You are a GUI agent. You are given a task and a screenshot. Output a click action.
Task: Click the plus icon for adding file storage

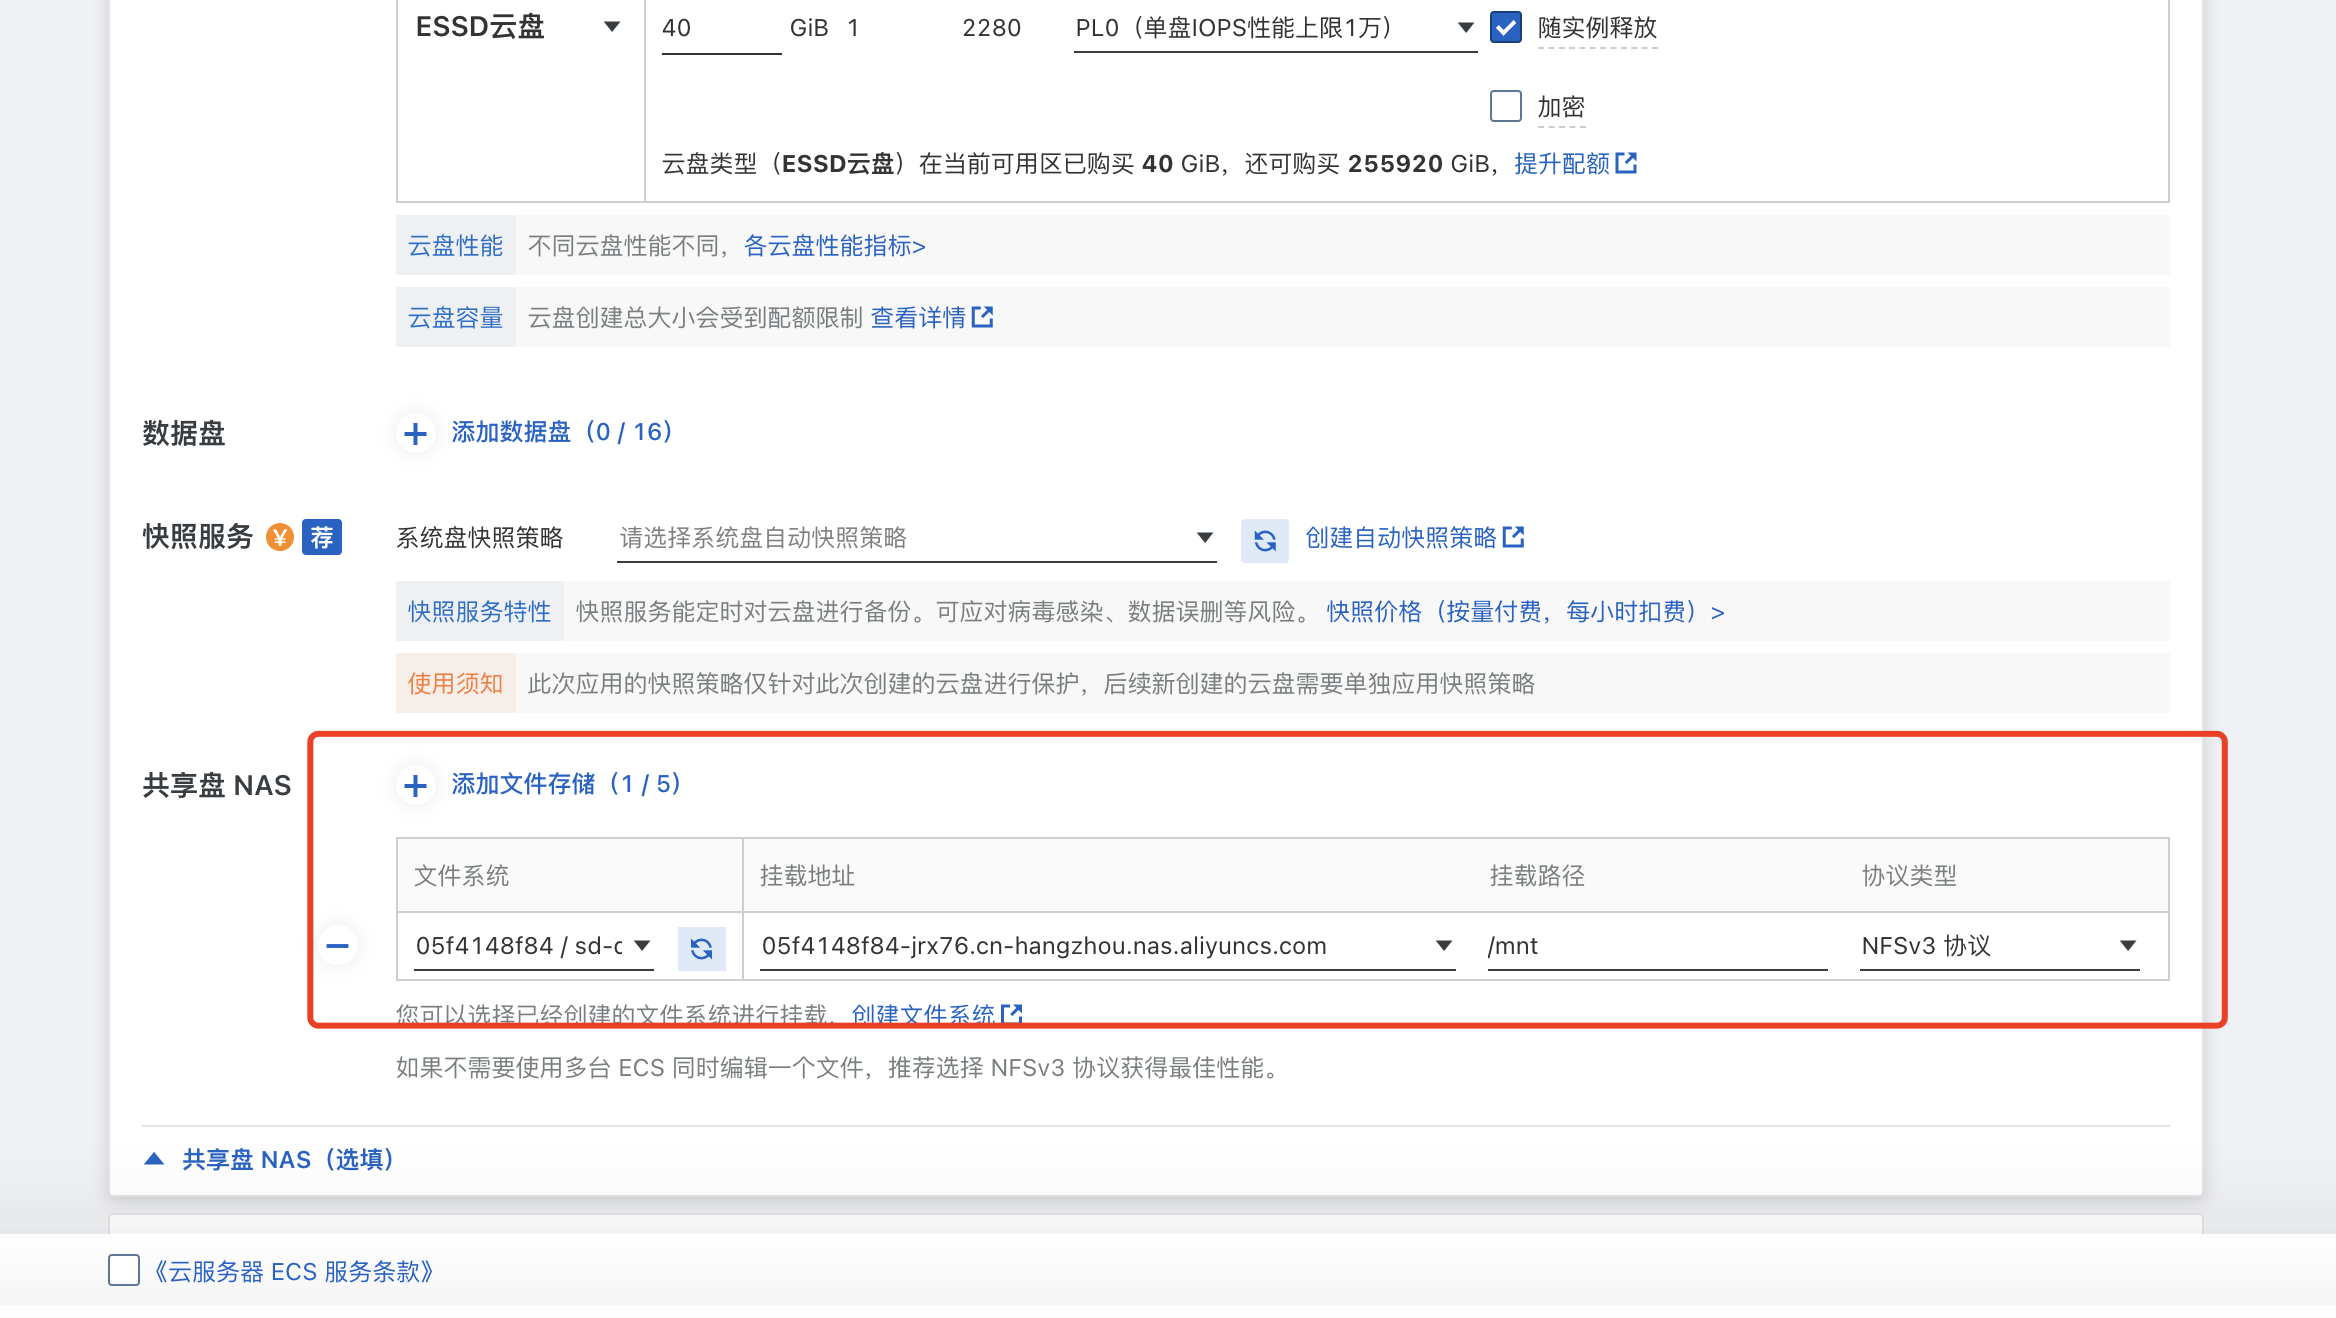[x=415, y=785]
